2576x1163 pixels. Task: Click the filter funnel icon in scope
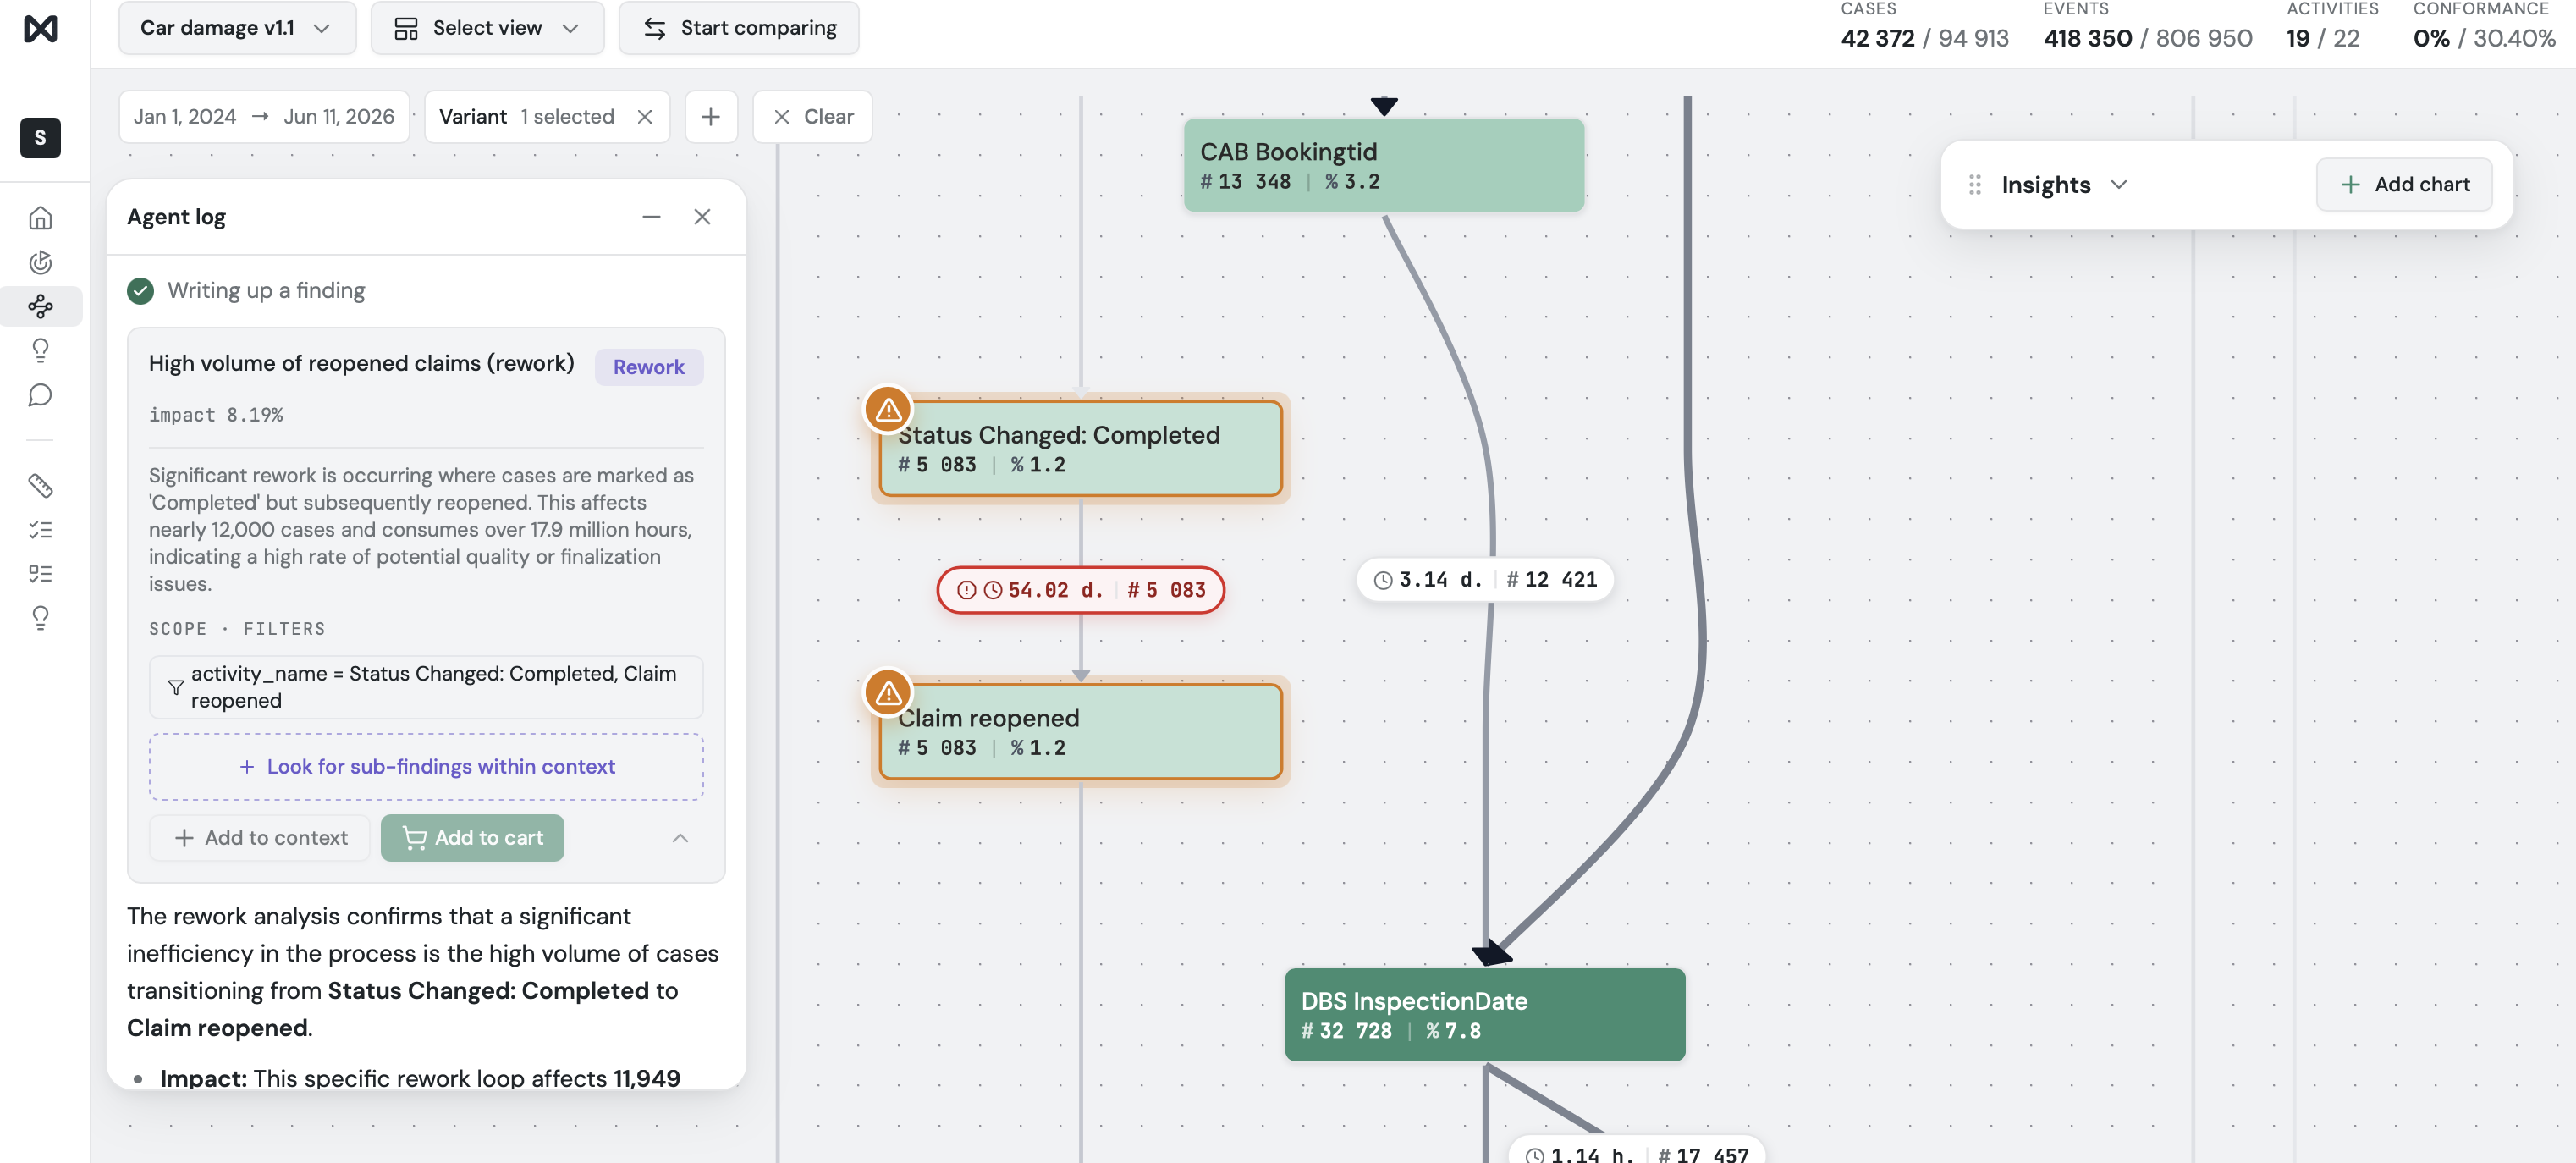(x=176, y=687)
